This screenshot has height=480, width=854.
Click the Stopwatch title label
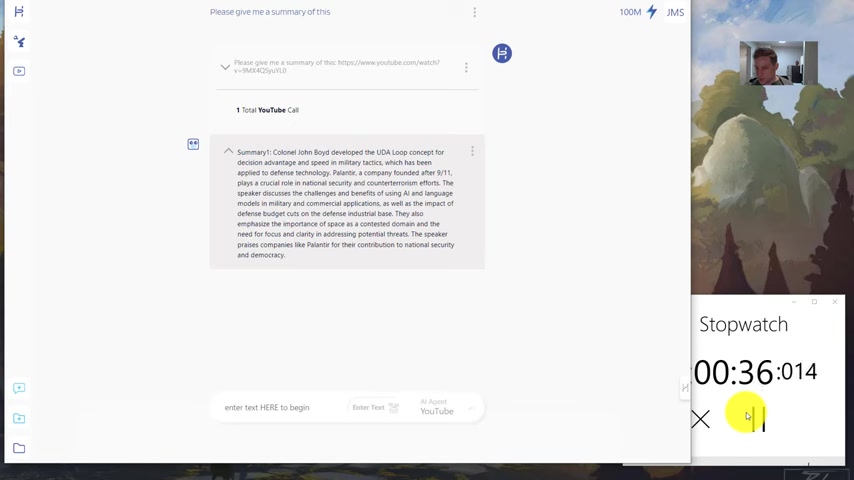(x=743, y=324)
